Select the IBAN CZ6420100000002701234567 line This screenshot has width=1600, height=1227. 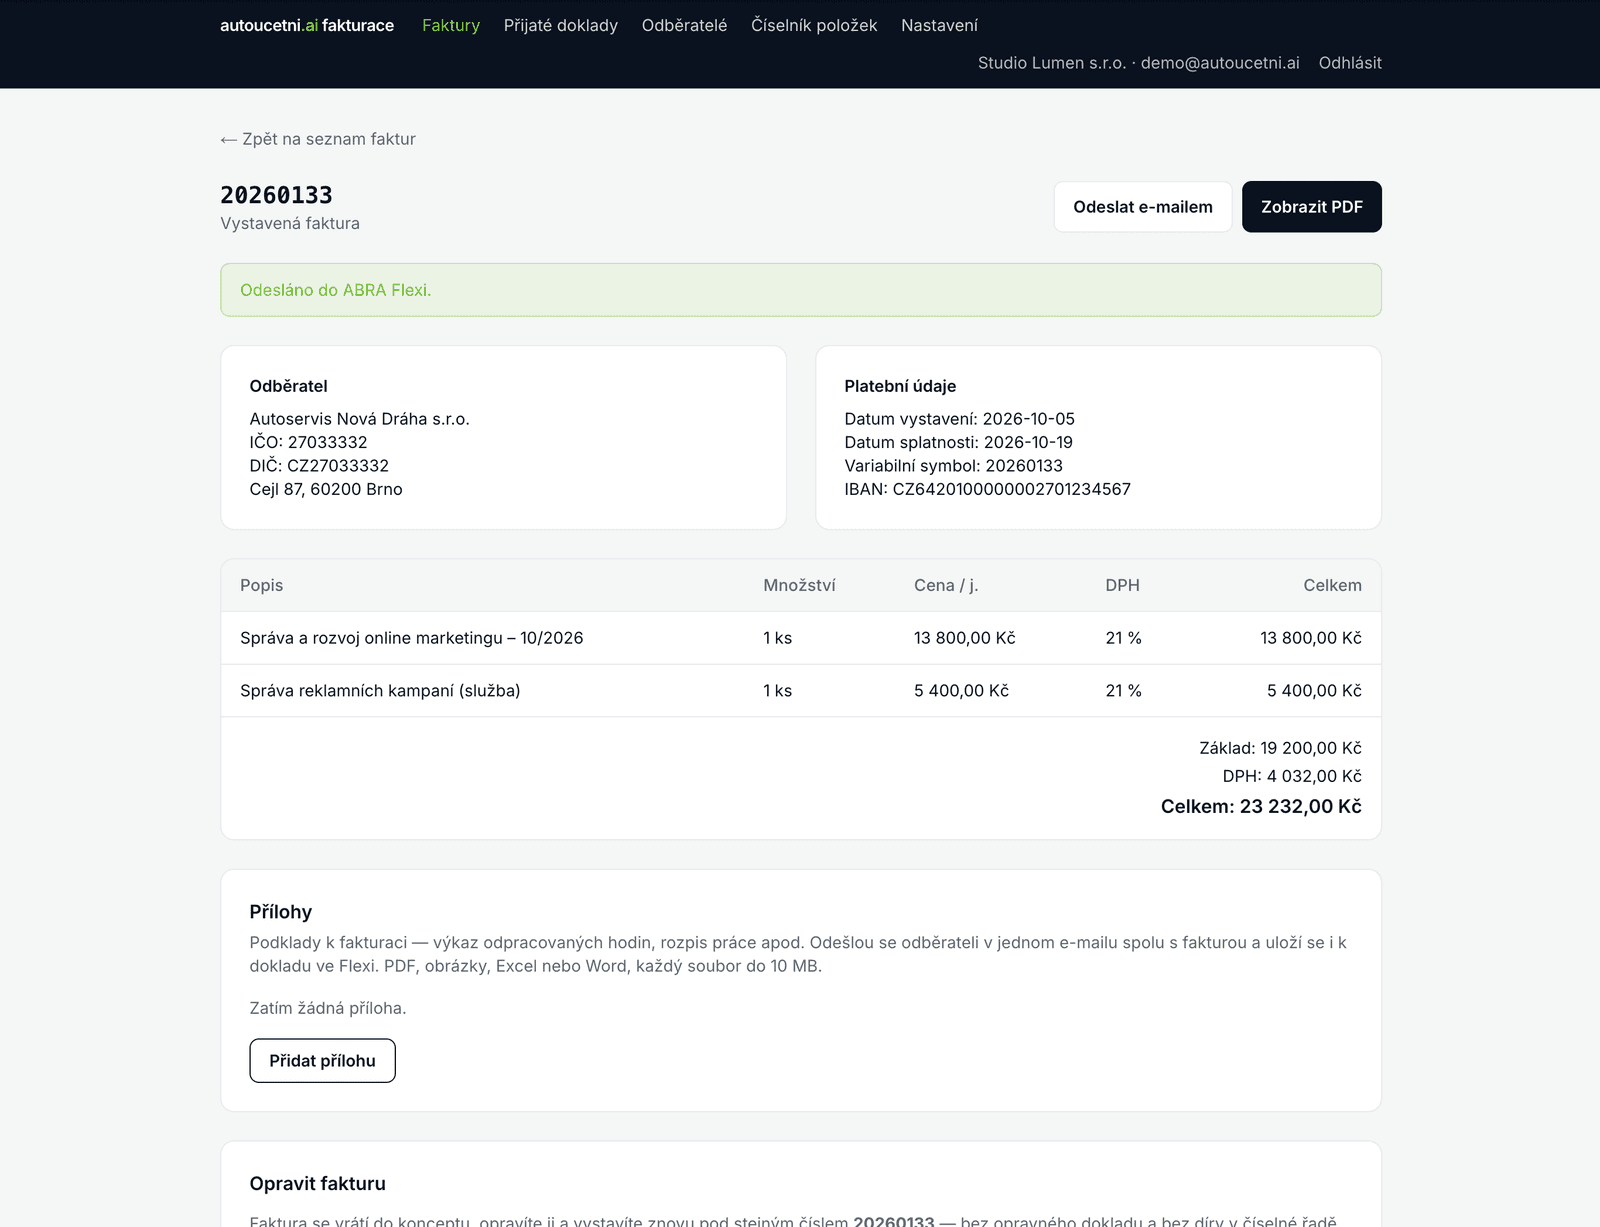(x=988, y=489)
